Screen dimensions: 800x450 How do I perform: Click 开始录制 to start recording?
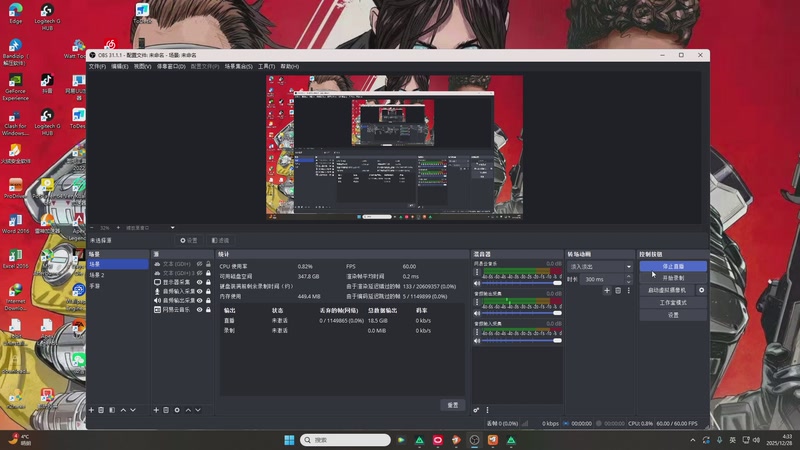pos(673,278)
